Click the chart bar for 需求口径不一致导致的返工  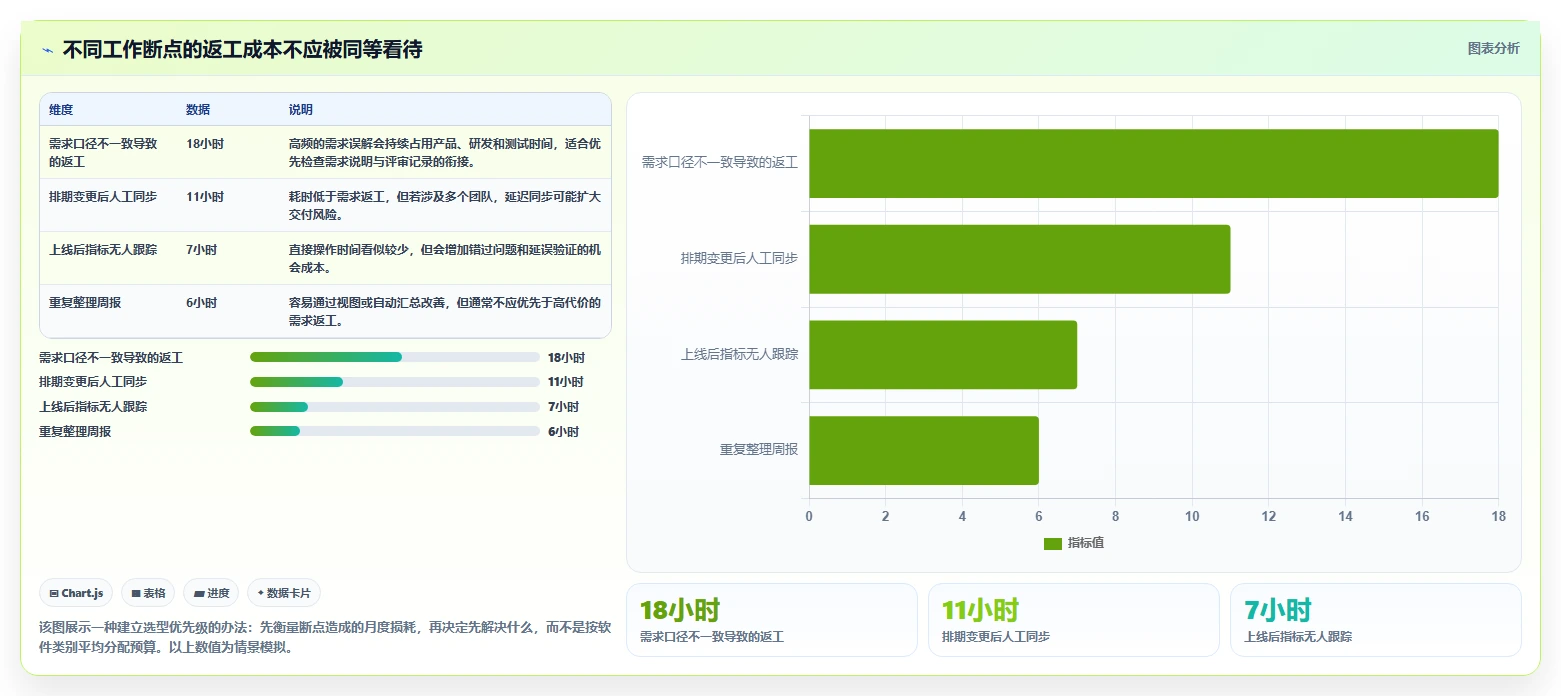click(1153, 163)
